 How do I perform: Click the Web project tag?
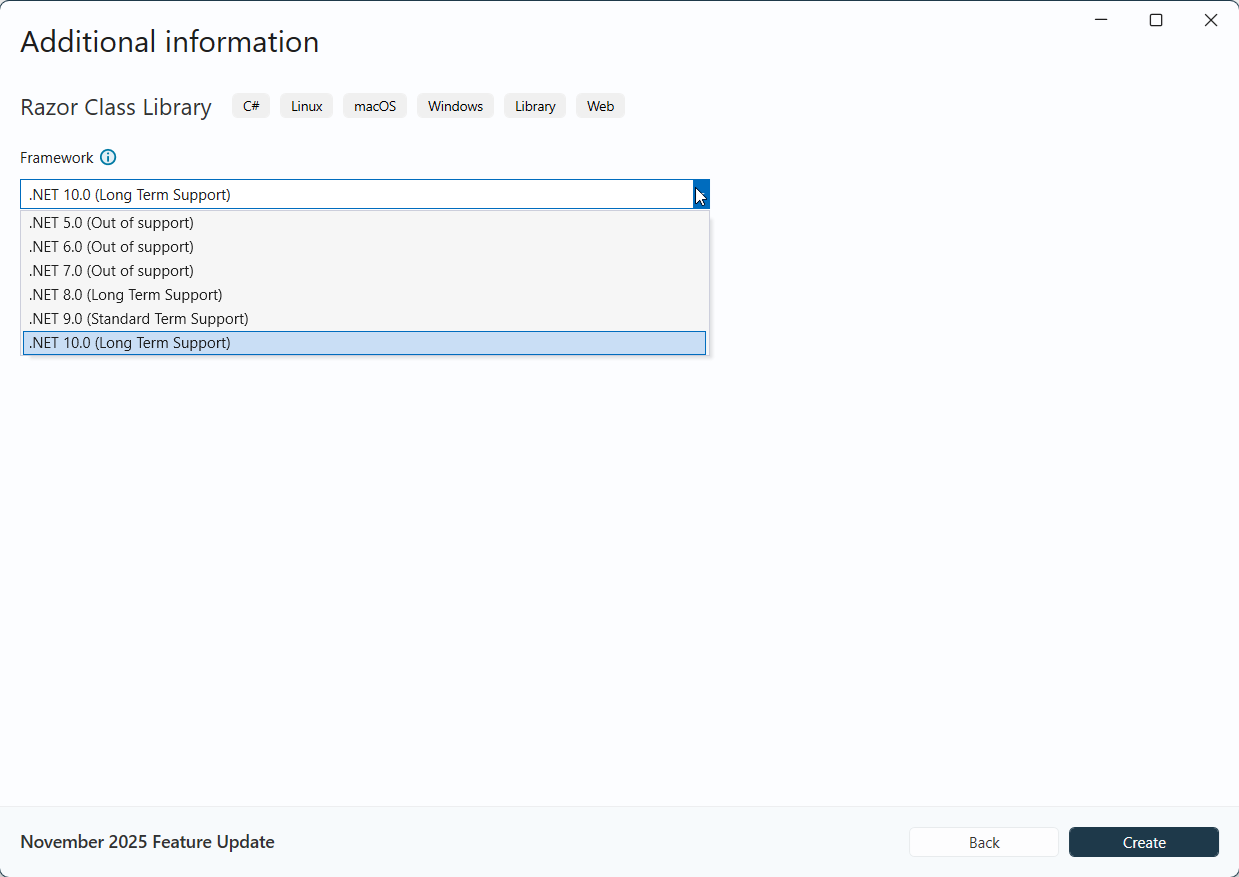click(x=600, y=105)
